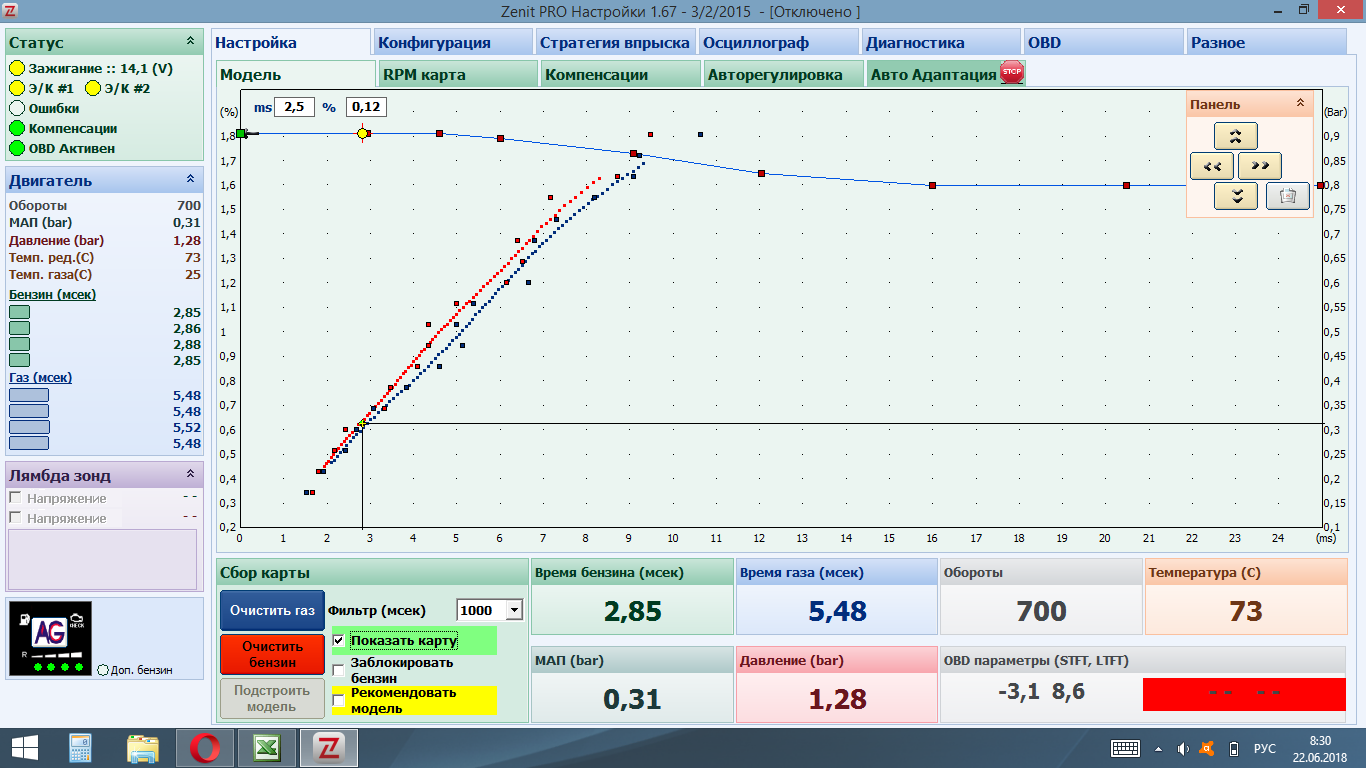Select the red curve point at 16 ms
The image size is (1366, 768).
[932, 185]
